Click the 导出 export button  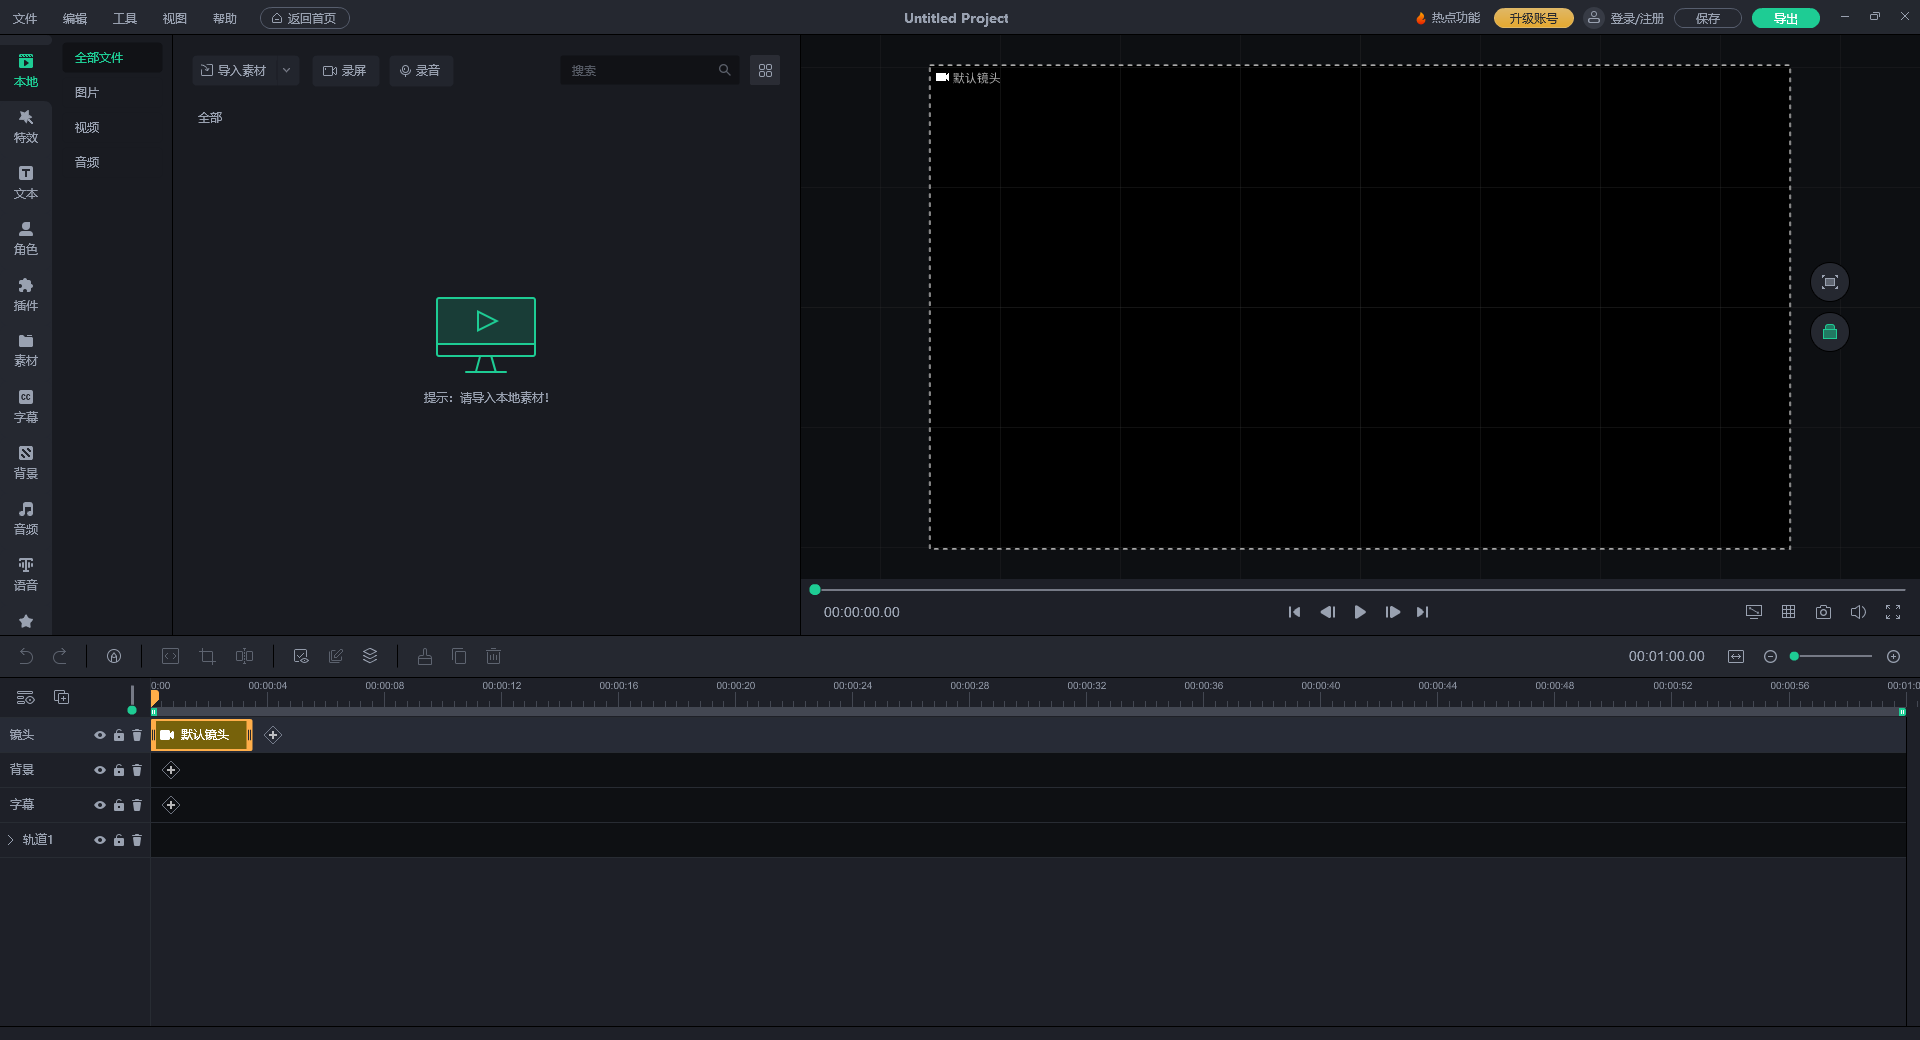pyautogui.click(x=1785, y=18)
